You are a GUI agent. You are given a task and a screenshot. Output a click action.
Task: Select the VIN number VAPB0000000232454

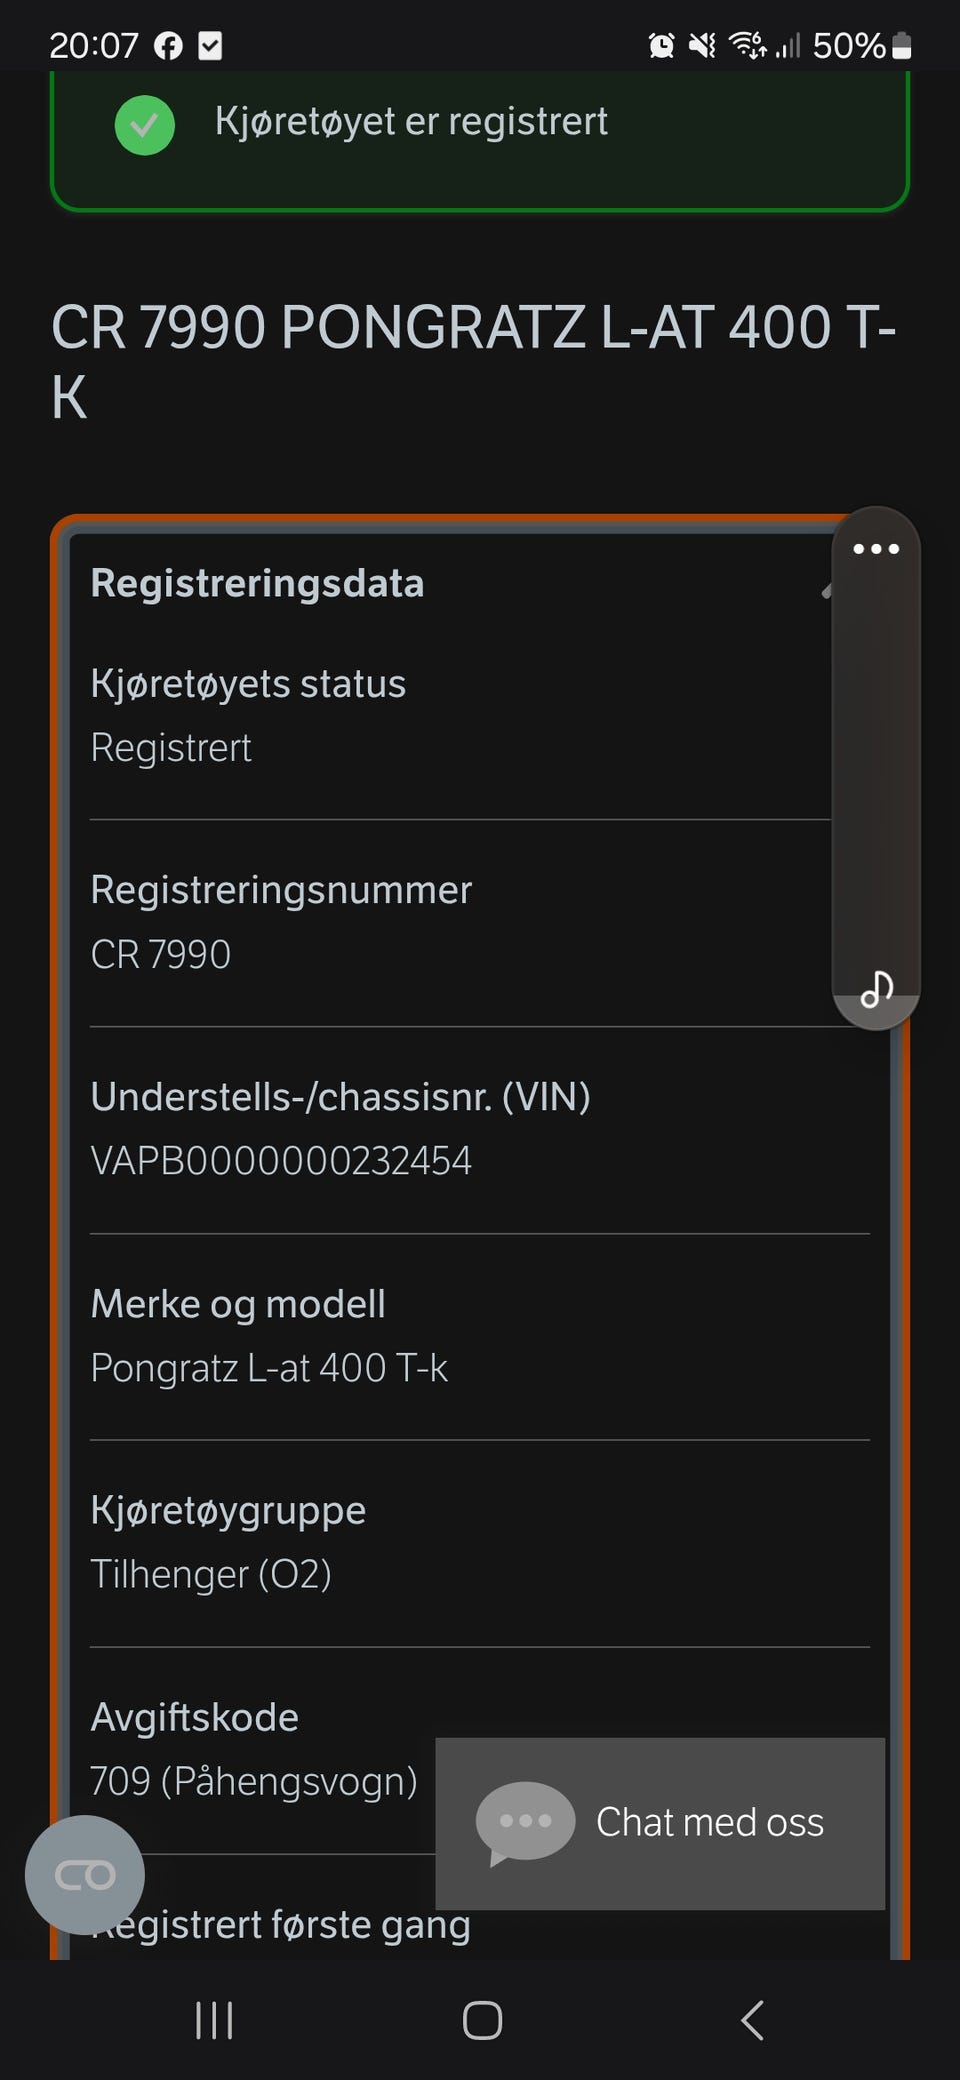coord(281,1161)
